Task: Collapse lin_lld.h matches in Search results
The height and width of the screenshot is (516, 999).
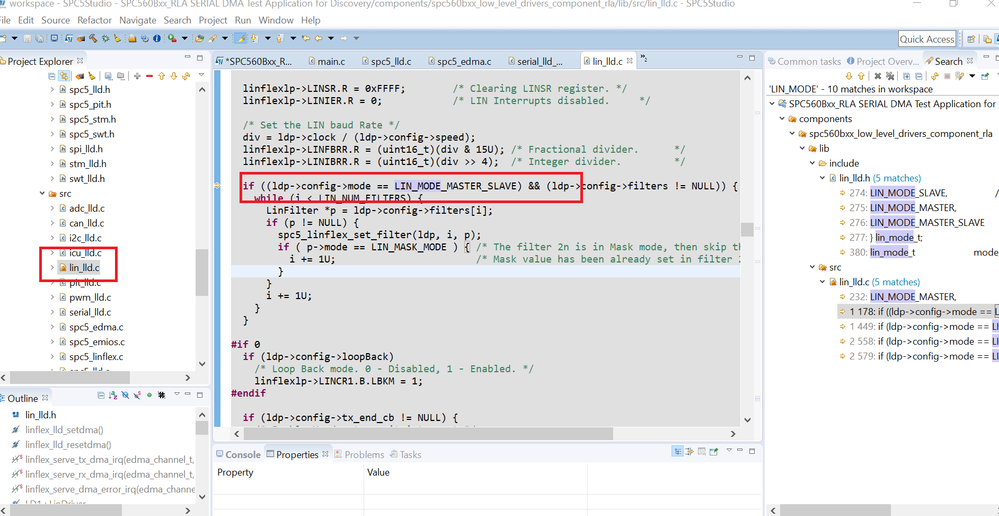Action: pyautogui.click(x=823, y=178)
